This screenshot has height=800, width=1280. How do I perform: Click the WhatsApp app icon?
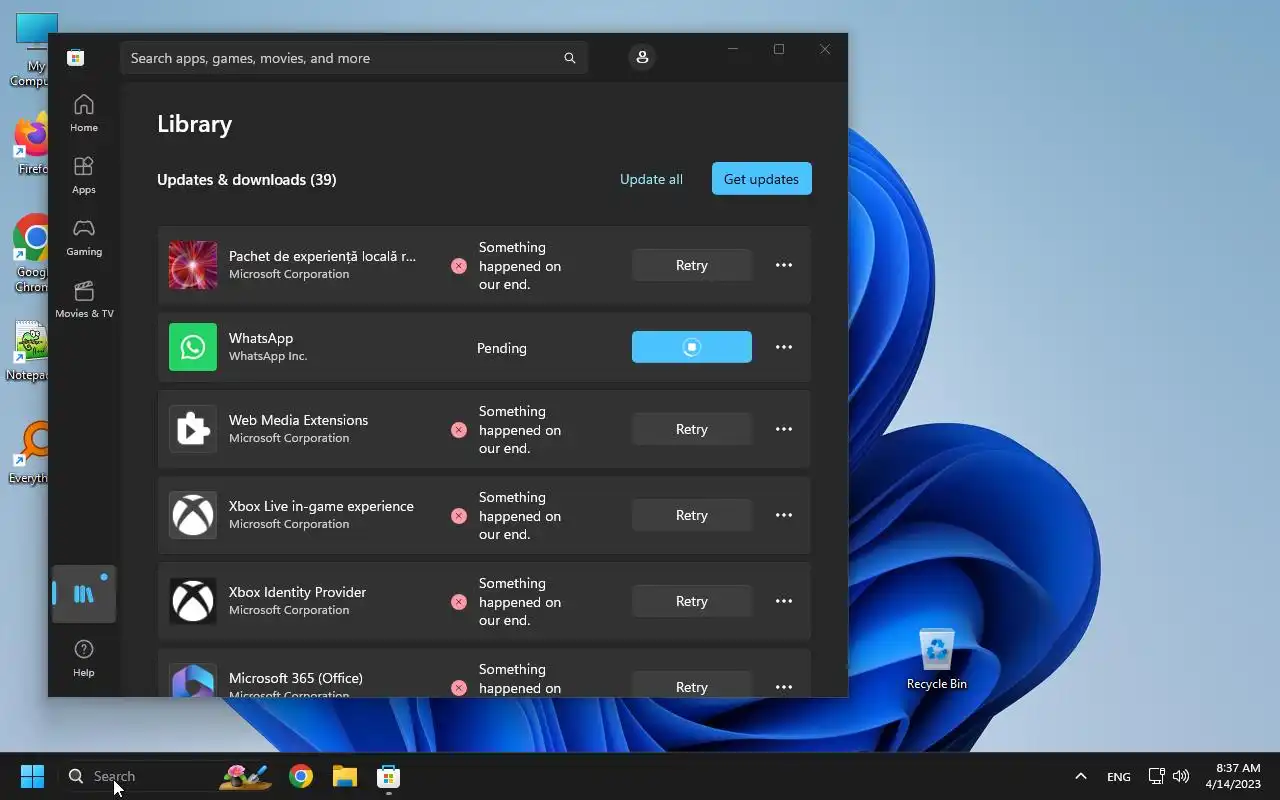193,347
